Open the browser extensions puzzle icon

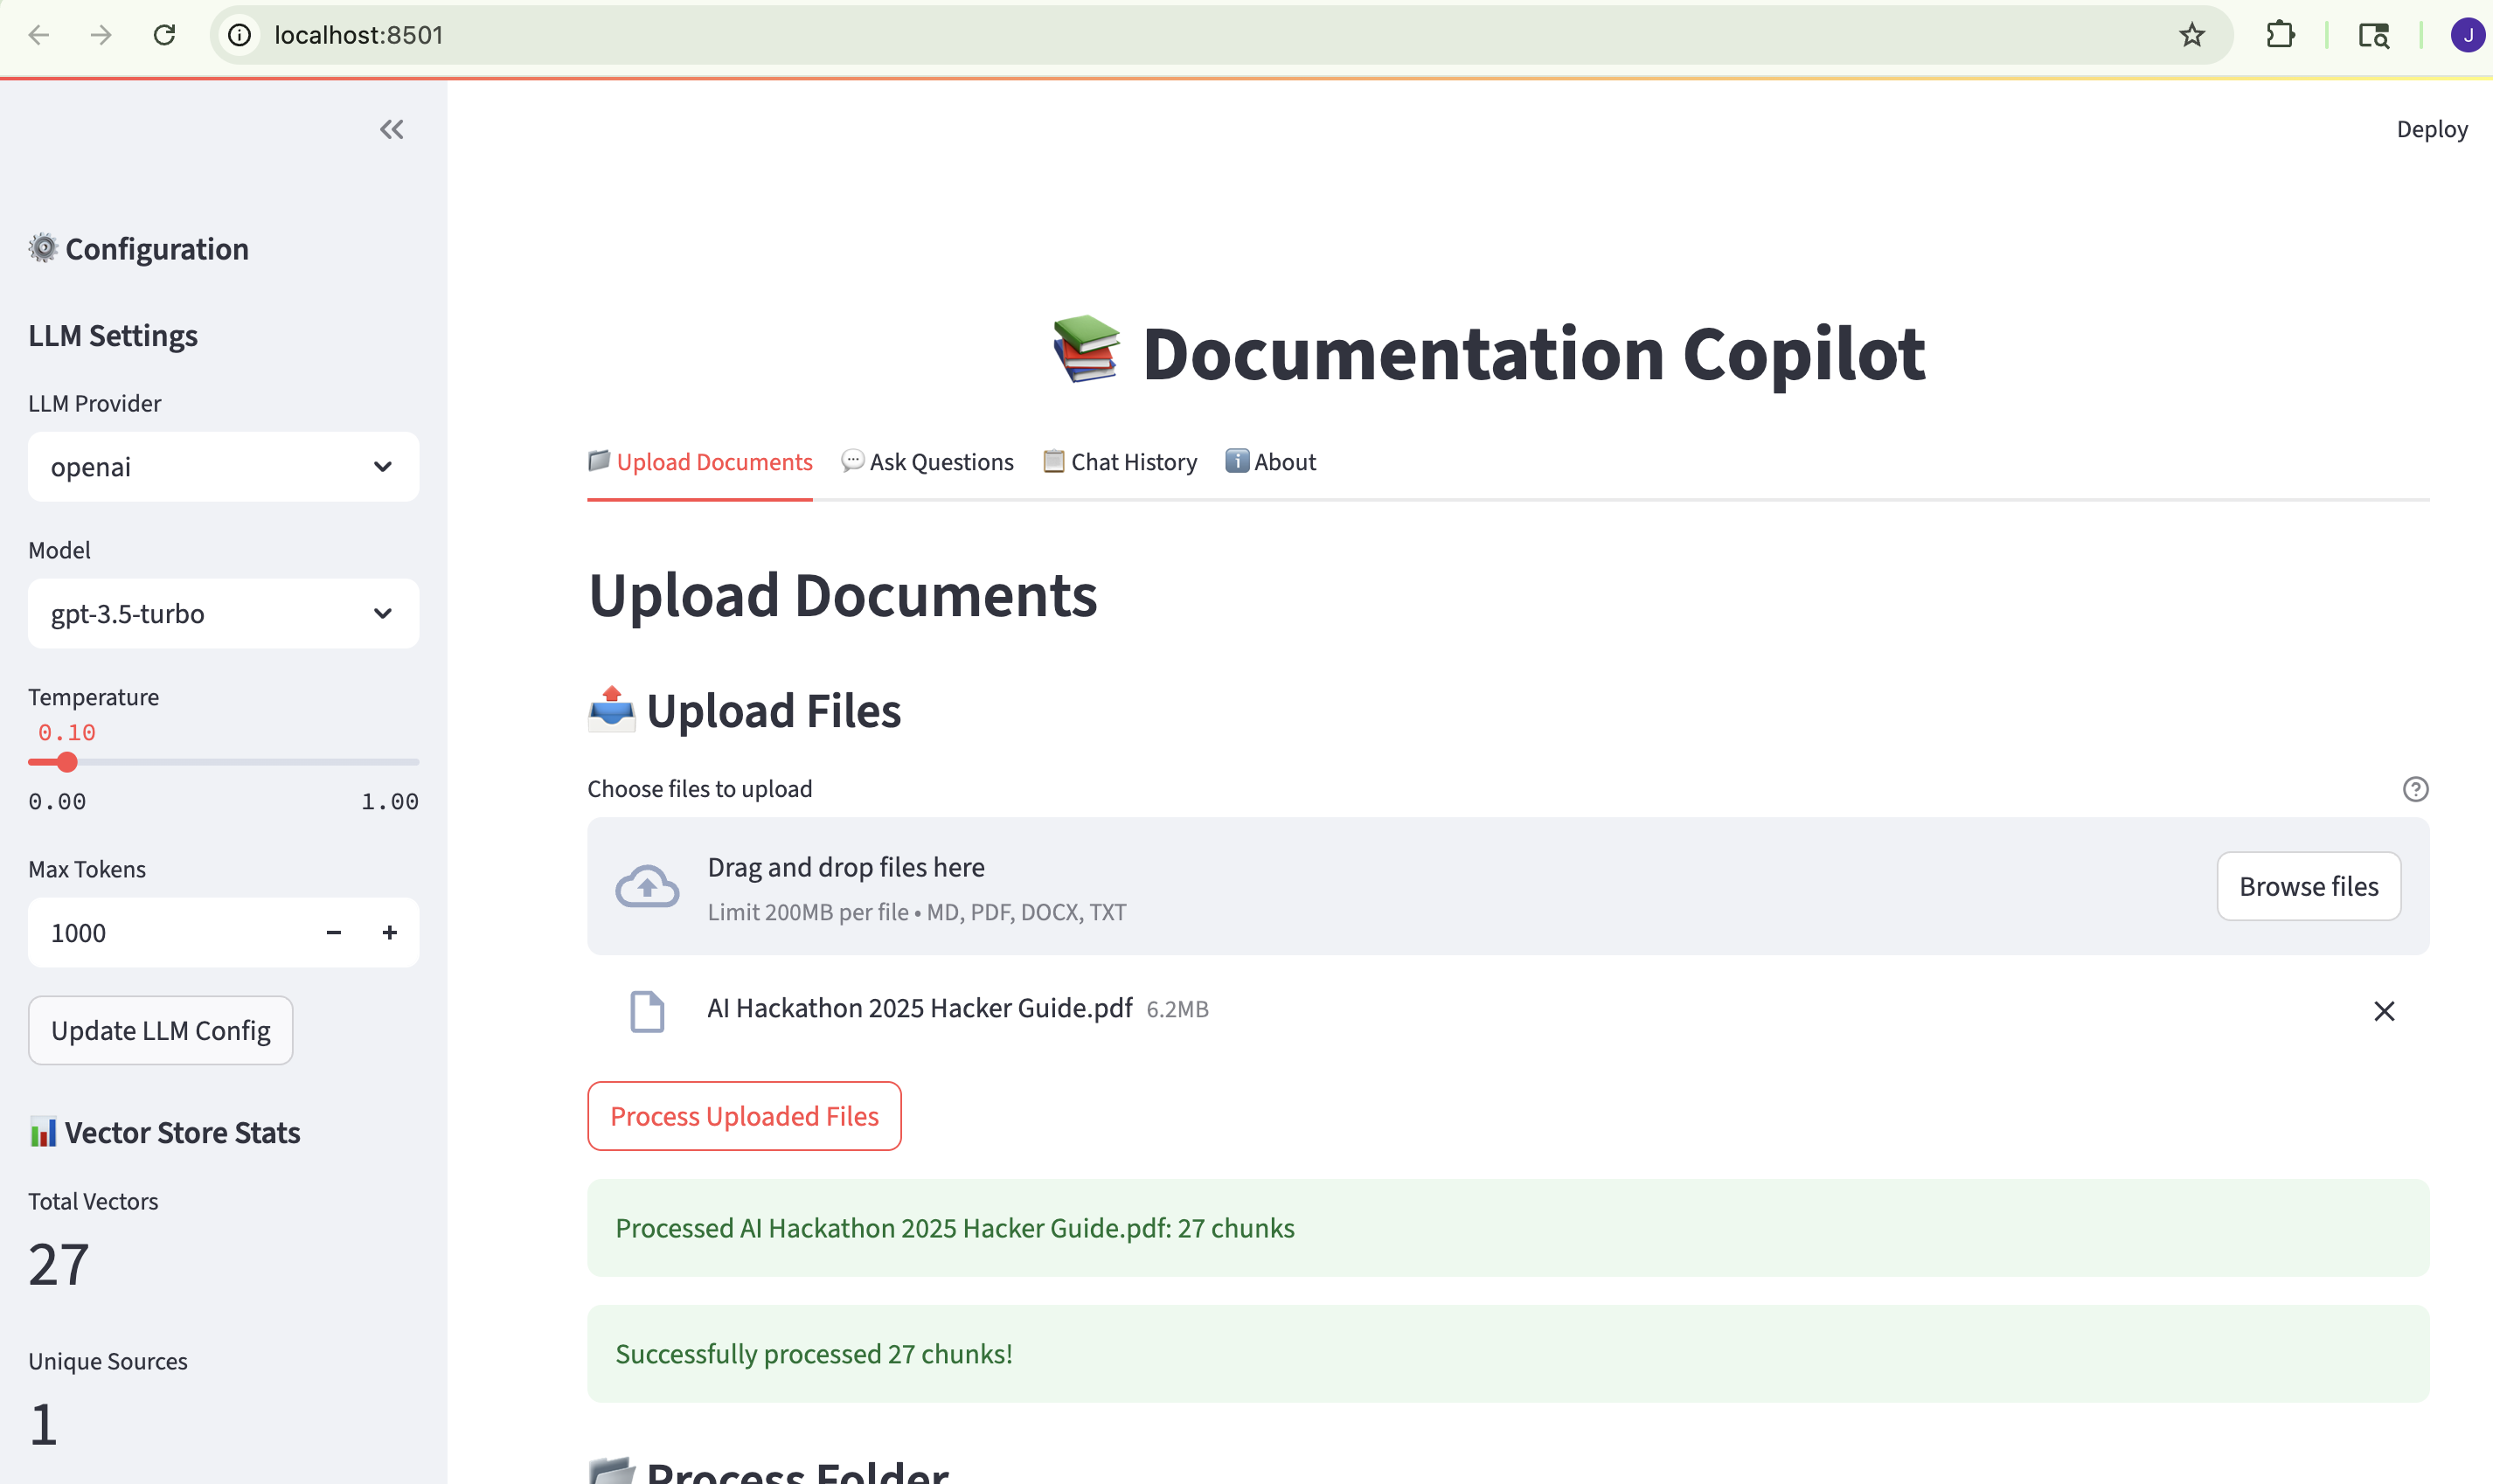(2279, 35)
